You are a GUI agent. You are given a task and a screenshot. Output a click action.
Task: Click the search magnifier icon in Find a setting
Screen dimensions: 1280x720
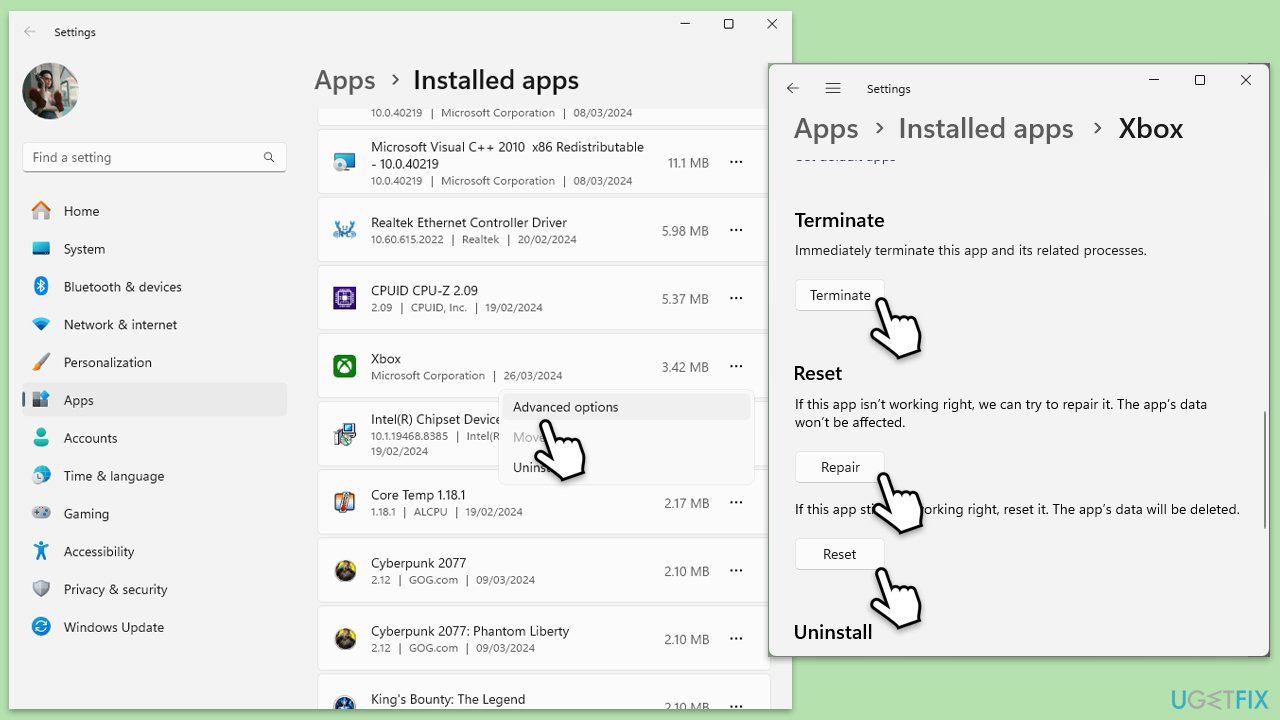tap(269, 157)
